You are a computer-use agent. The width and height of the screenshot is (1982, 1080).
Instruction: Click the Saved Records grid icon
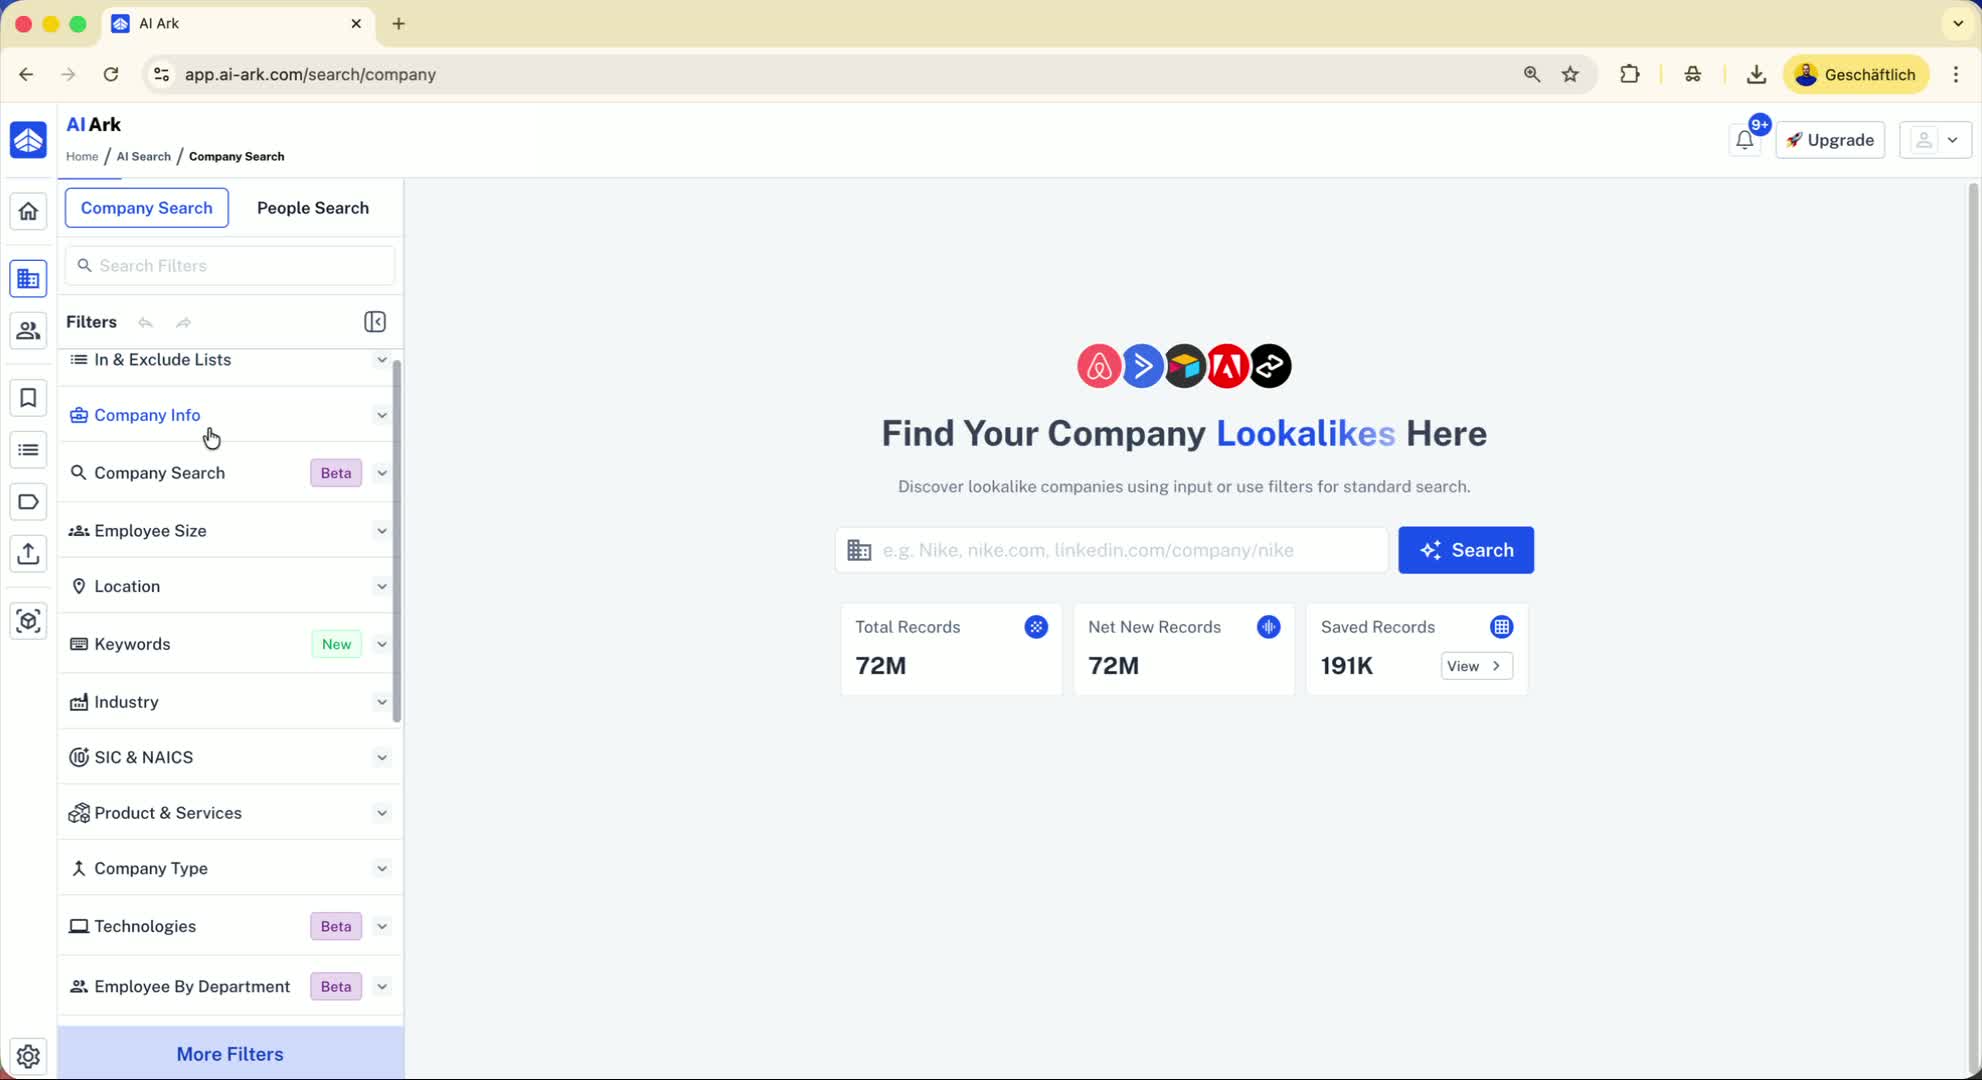point(1501,627)
